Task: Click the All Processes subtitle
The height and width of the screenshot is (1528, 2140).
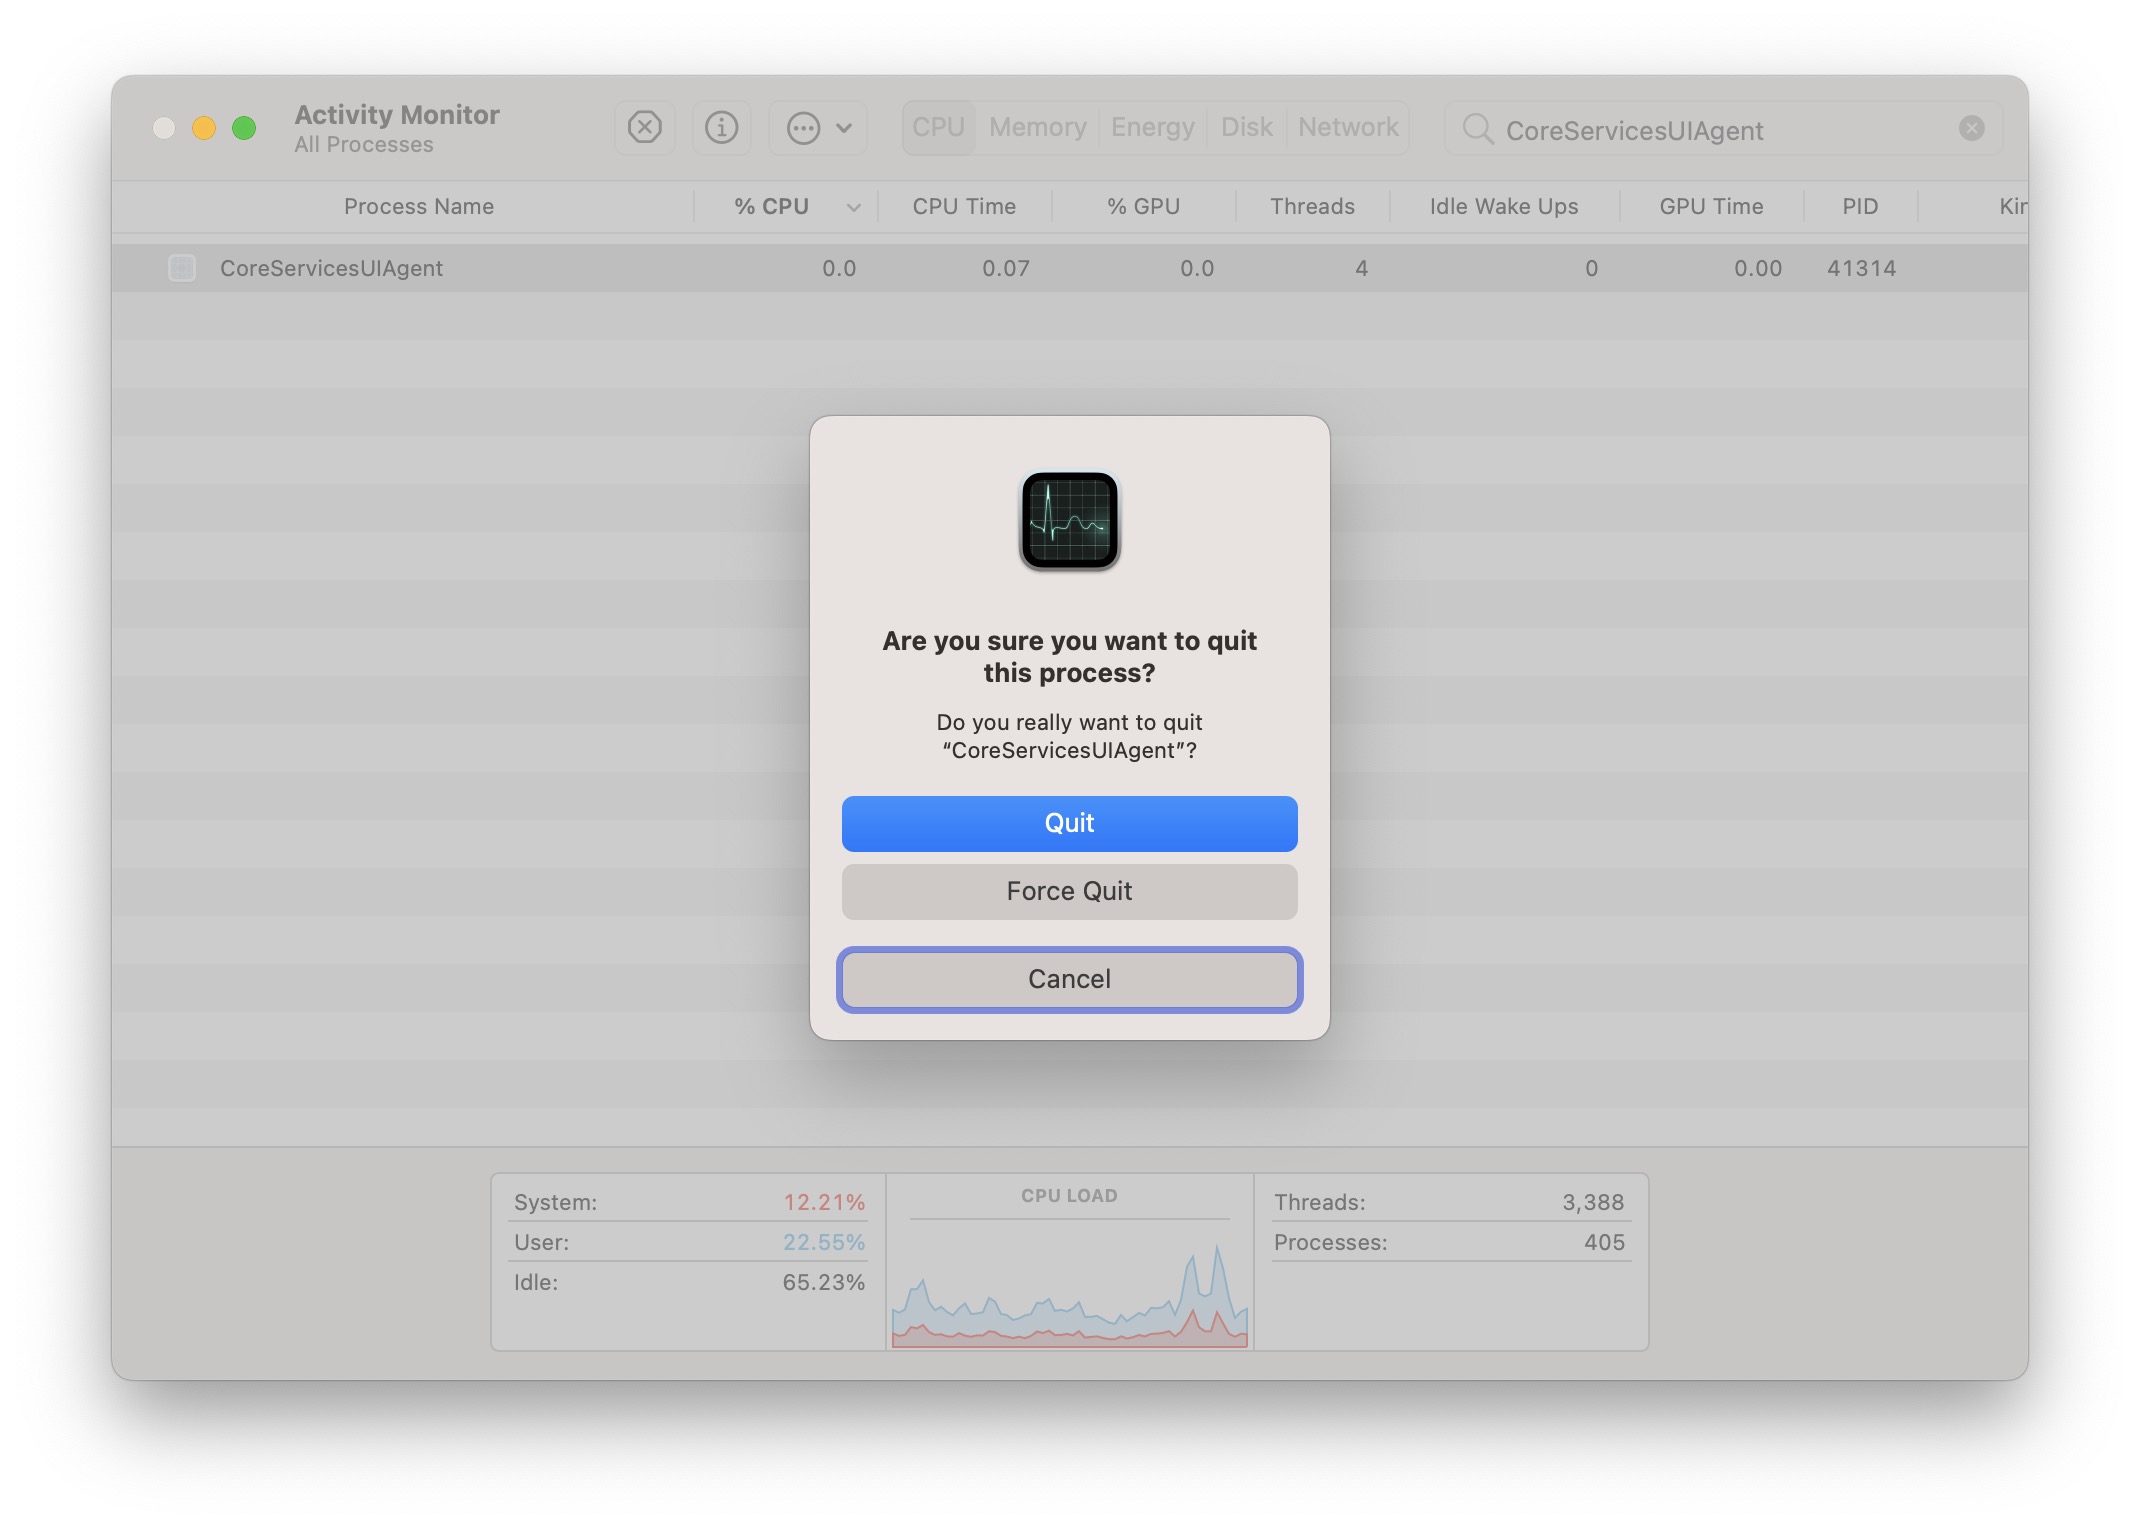Action: 364,145
